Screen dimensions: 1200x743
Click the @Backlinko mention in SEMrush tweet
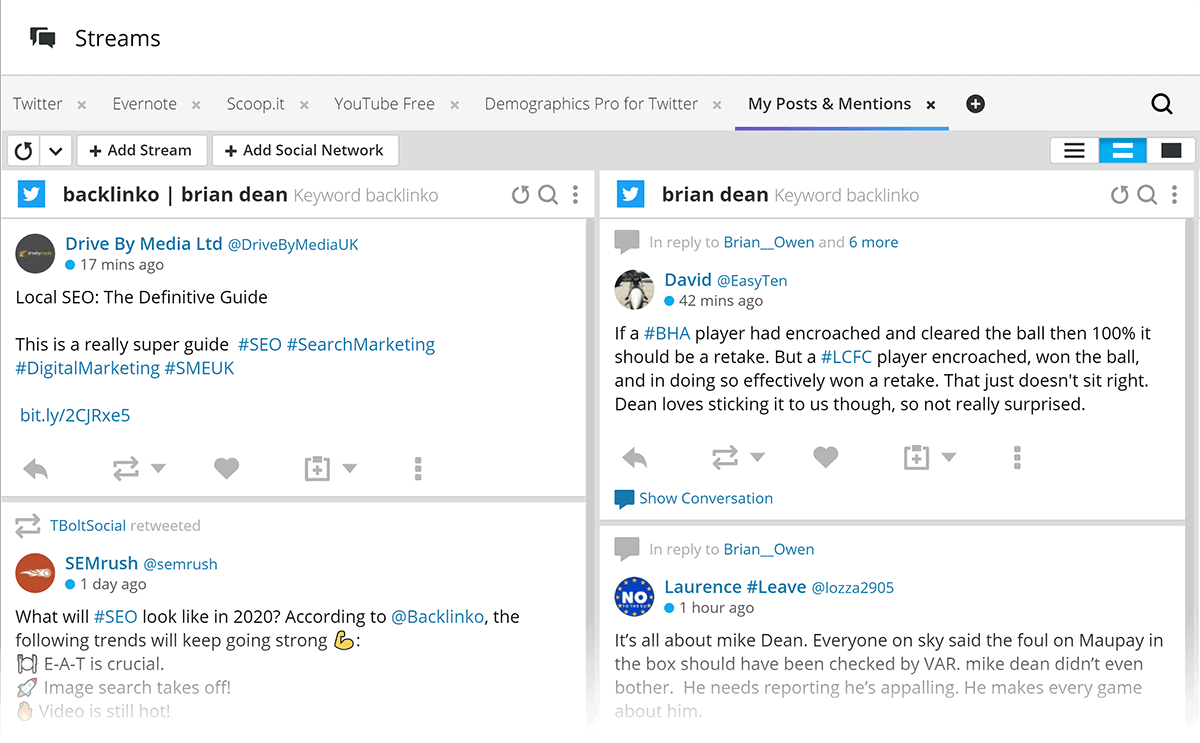pyautogui.click(x=438, y=616)
